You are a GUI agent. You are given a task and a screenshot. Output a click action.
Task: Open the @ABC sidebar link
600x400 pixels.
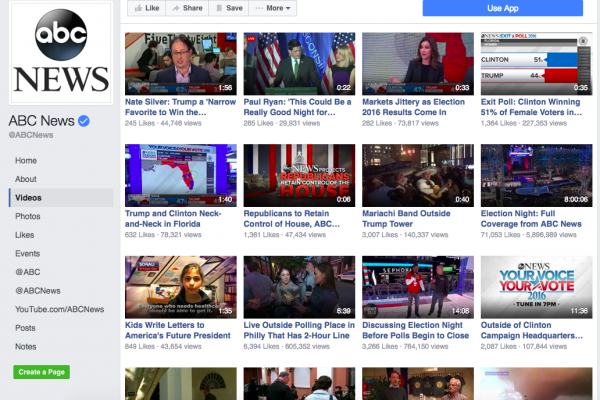click(28, 272)
